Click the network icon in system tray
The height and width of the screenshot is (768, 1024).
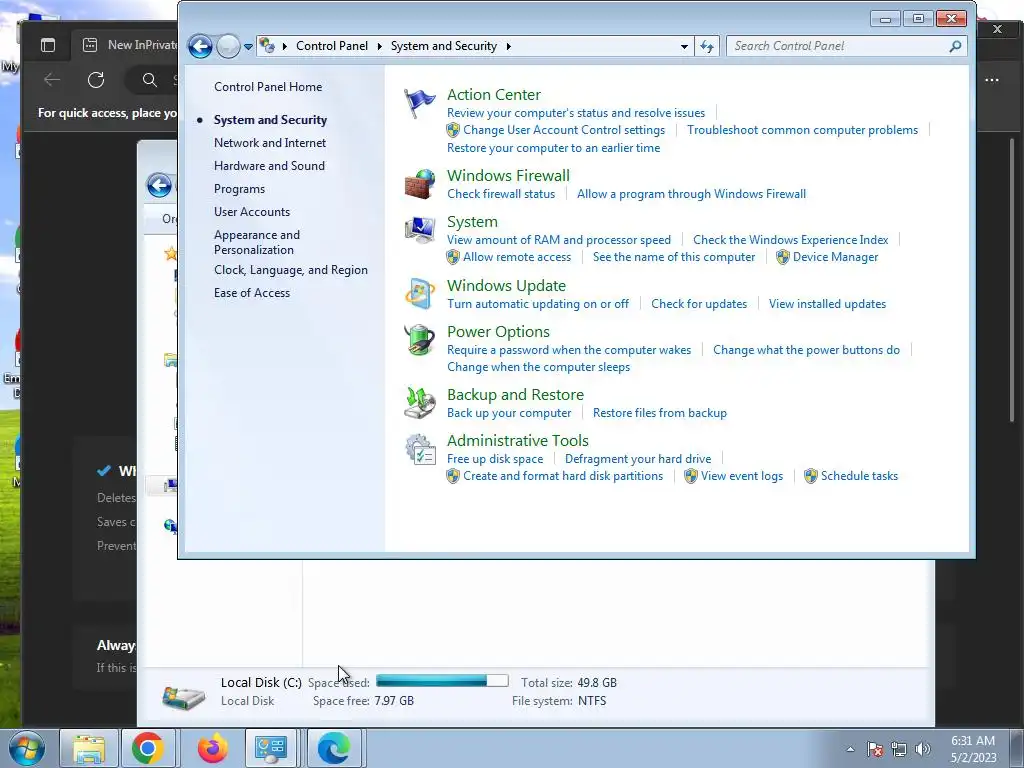[899, 749]
